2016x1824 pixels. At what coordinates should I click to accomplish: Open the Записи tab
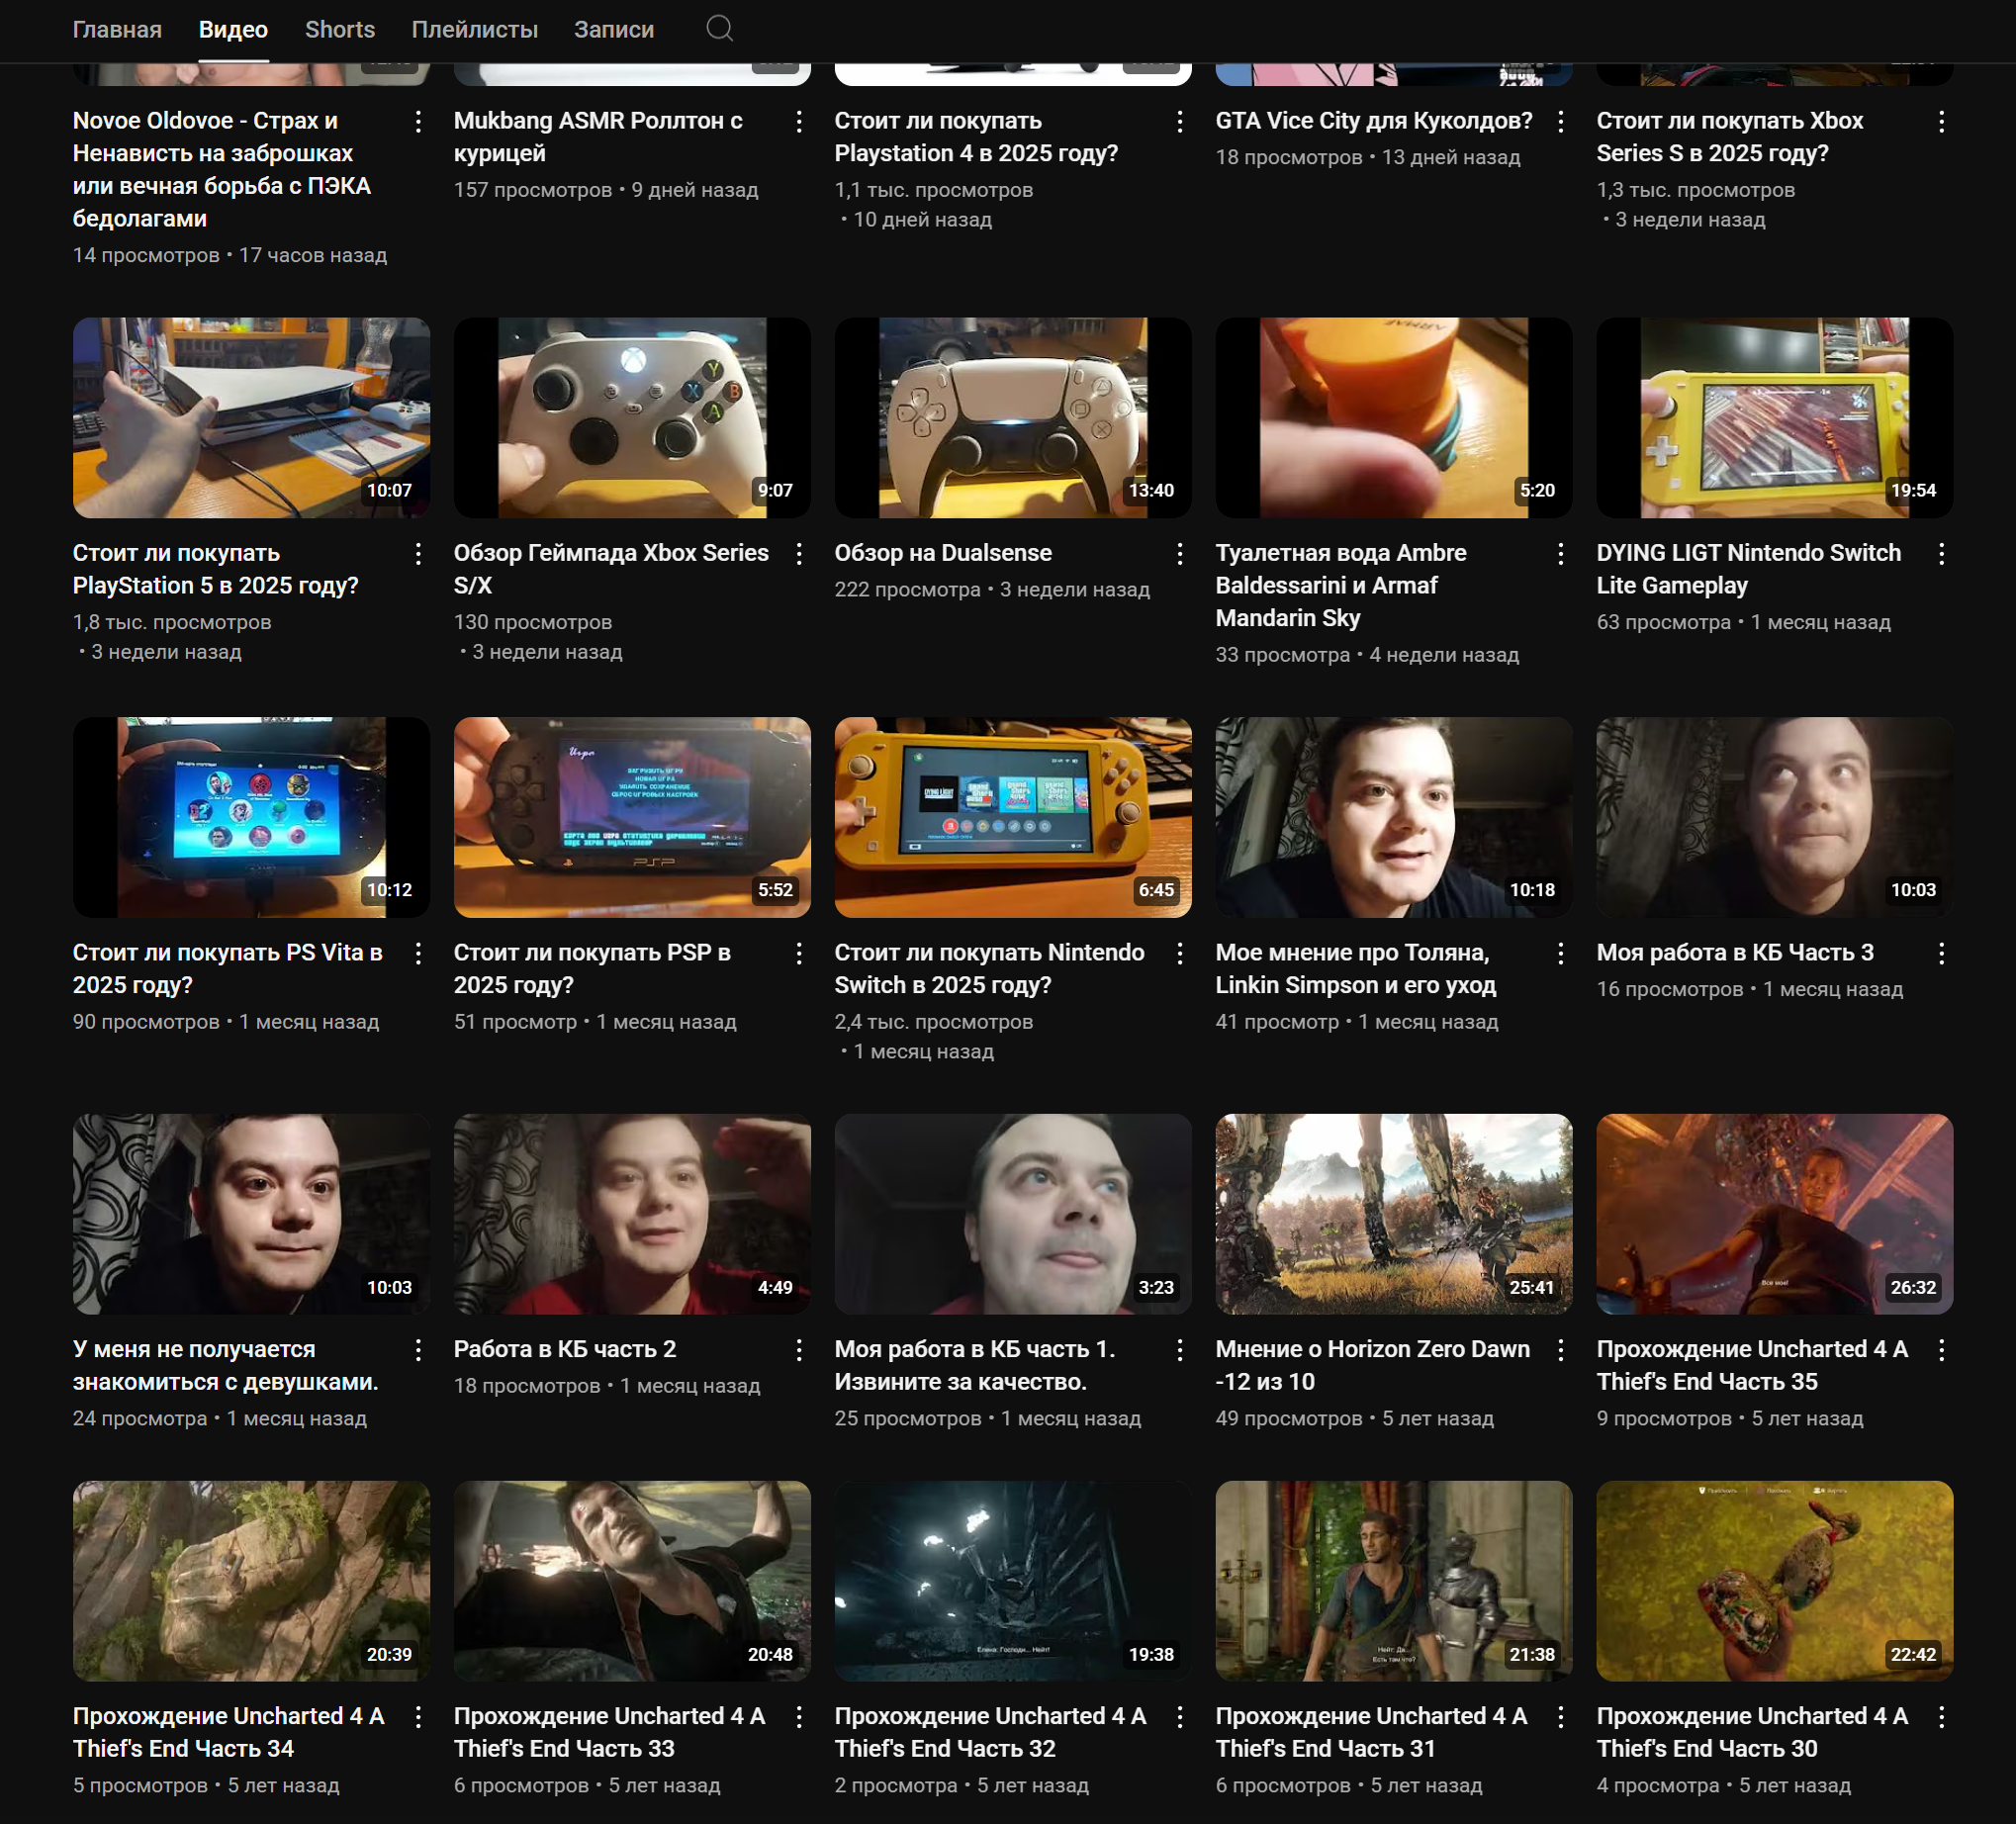pyautogui.click(x=613, y=30)
